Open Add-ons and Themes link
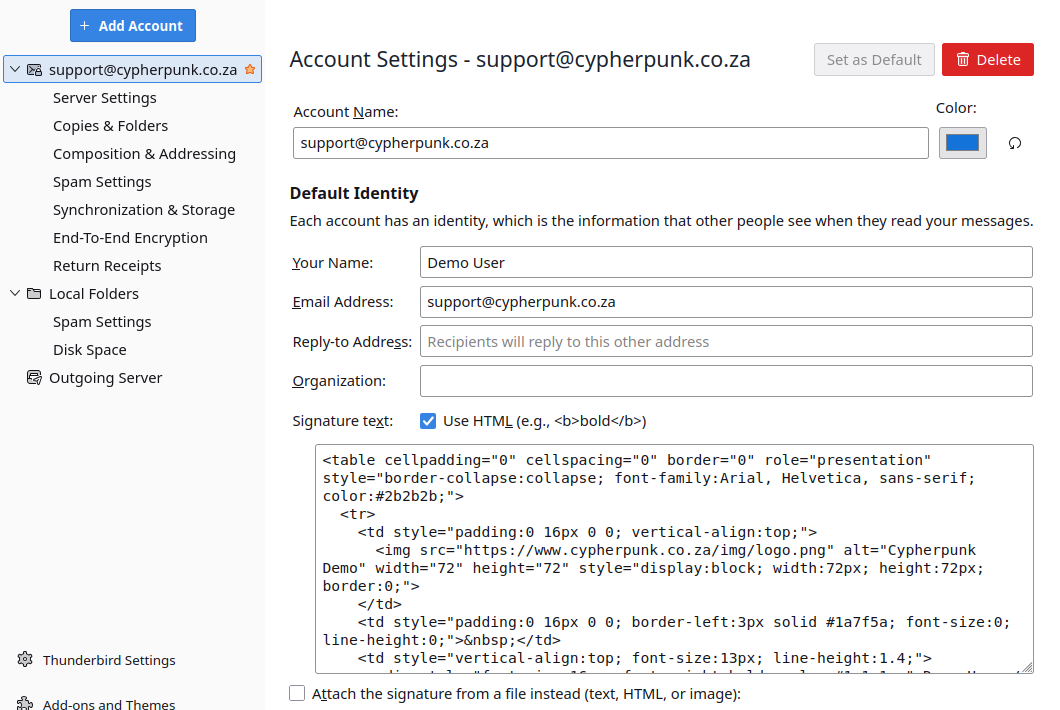 click(109, 703)
